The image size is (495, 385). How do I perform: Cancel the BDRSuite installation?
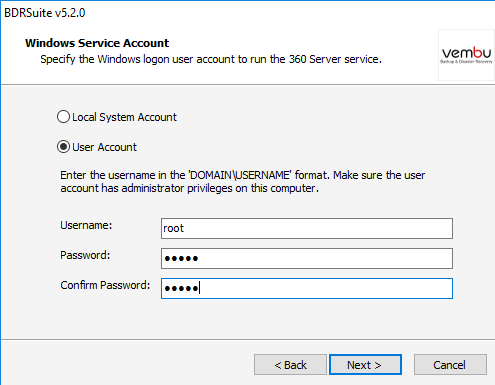[450, 365]
